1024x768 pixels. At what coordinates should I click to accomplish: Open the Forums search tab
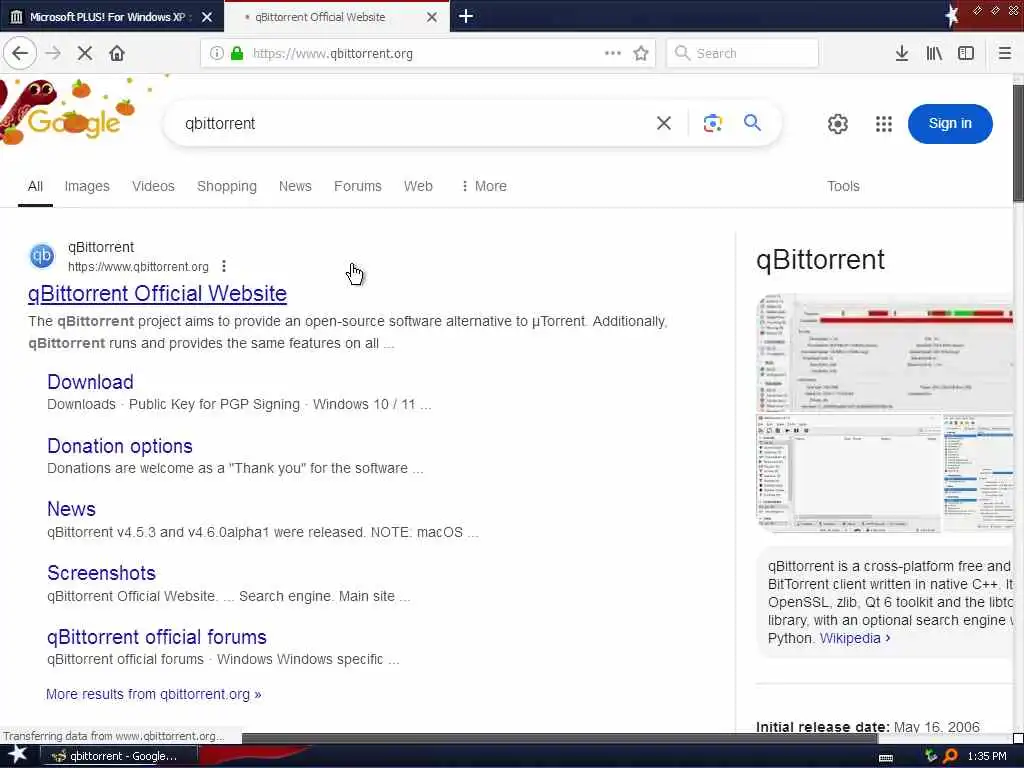click(358, 186)
